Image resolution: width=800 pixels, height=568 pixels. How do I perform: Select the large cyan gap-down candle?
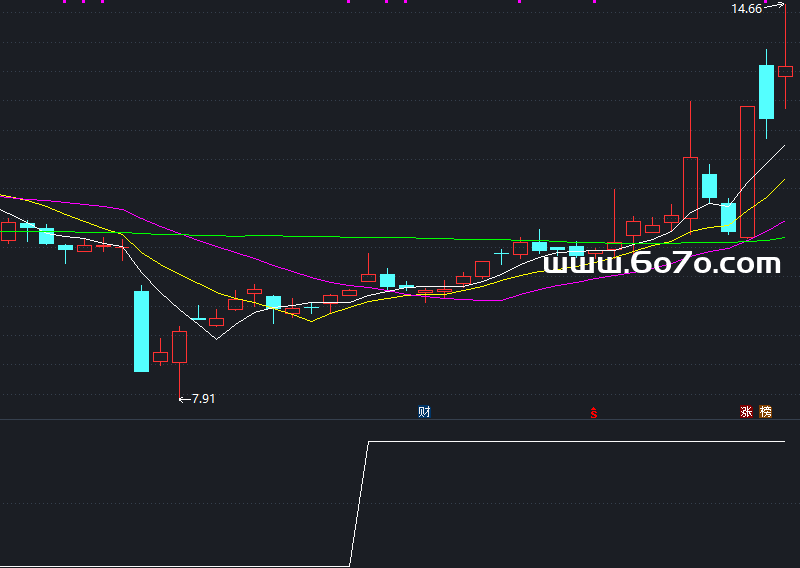coord(141,330)
